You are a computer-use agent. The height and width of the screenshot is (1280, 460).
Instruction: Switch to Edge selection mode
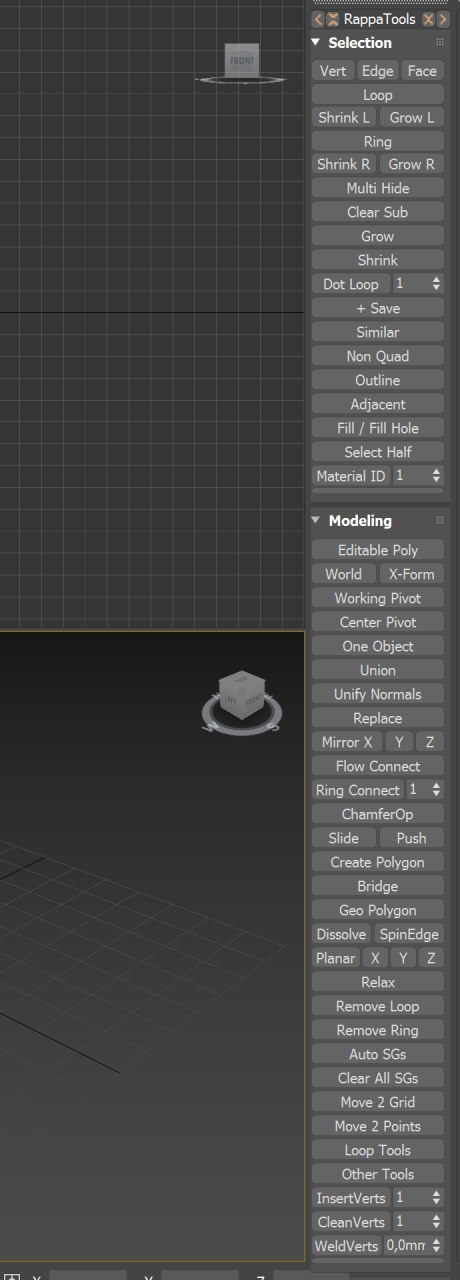[x=377, y=71]
